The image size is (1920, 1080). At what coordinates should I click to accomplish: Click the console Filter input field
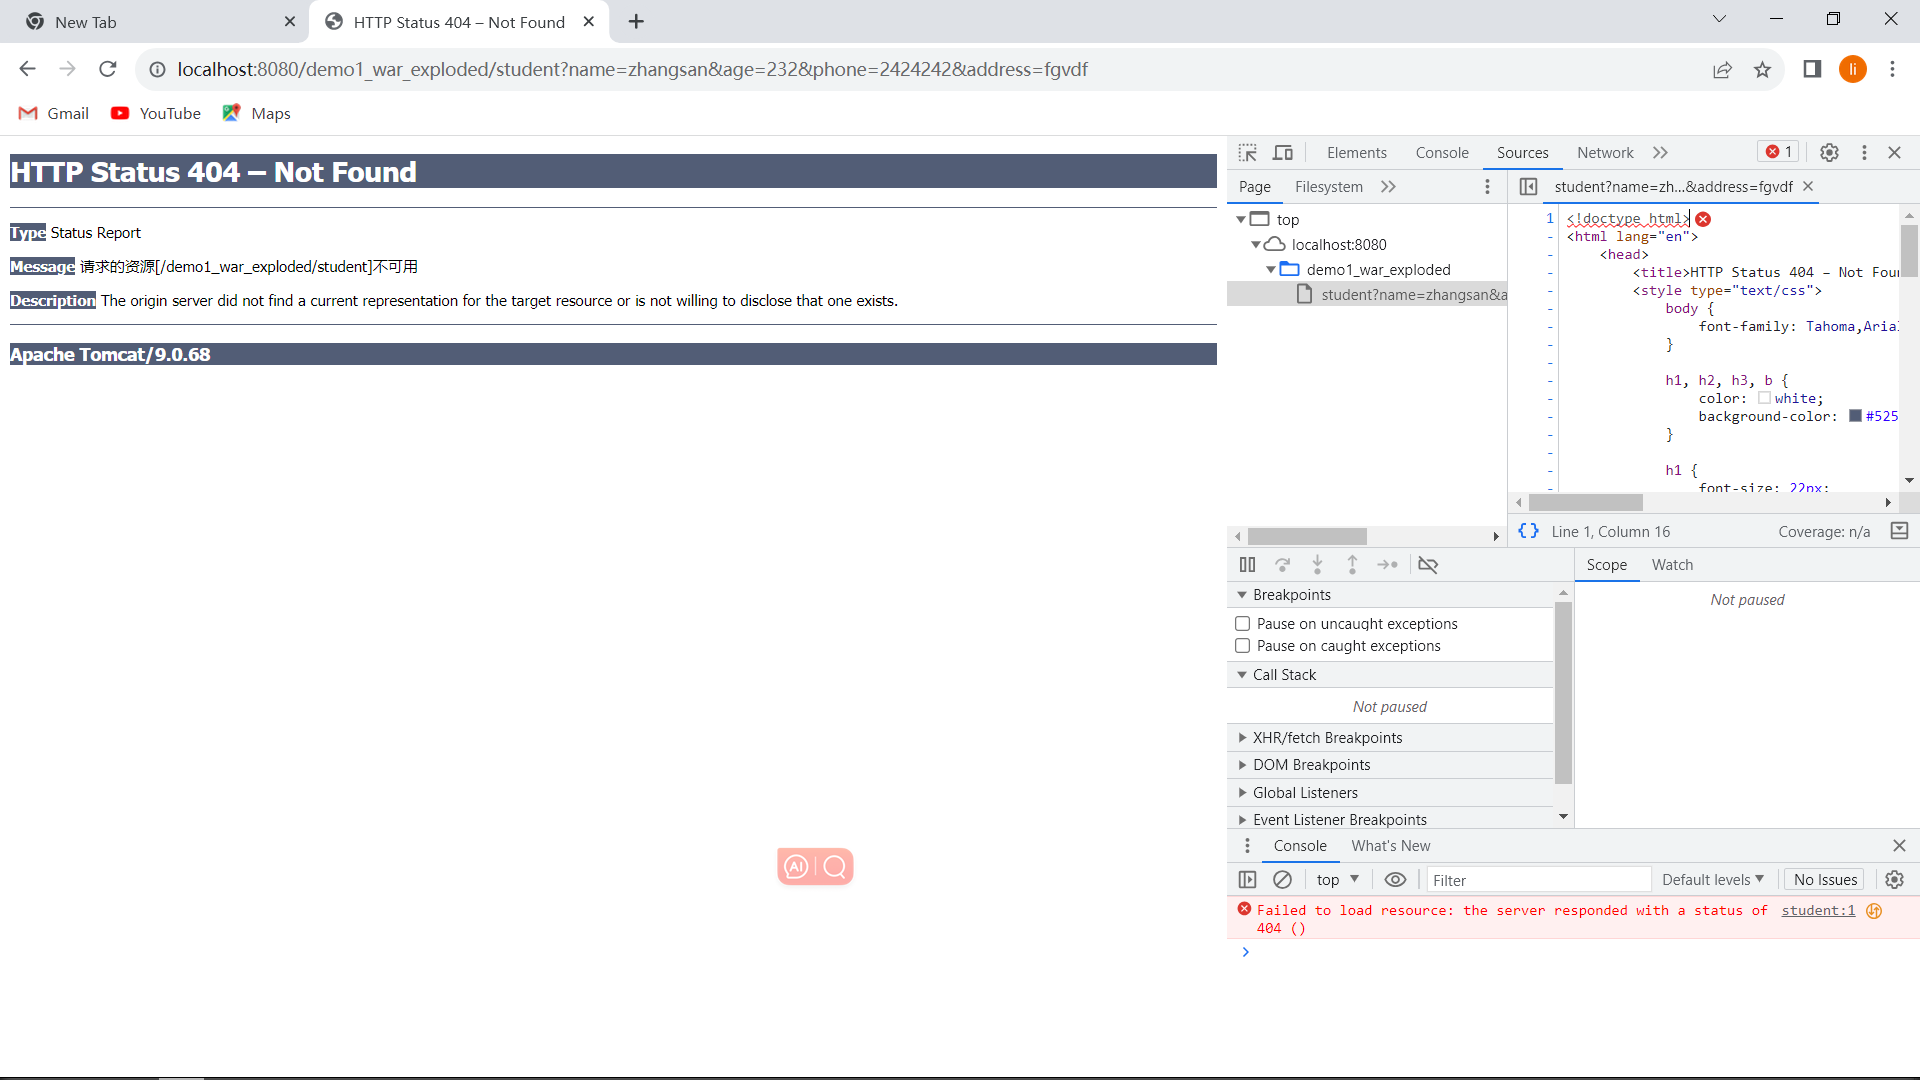pos(1537,880)
